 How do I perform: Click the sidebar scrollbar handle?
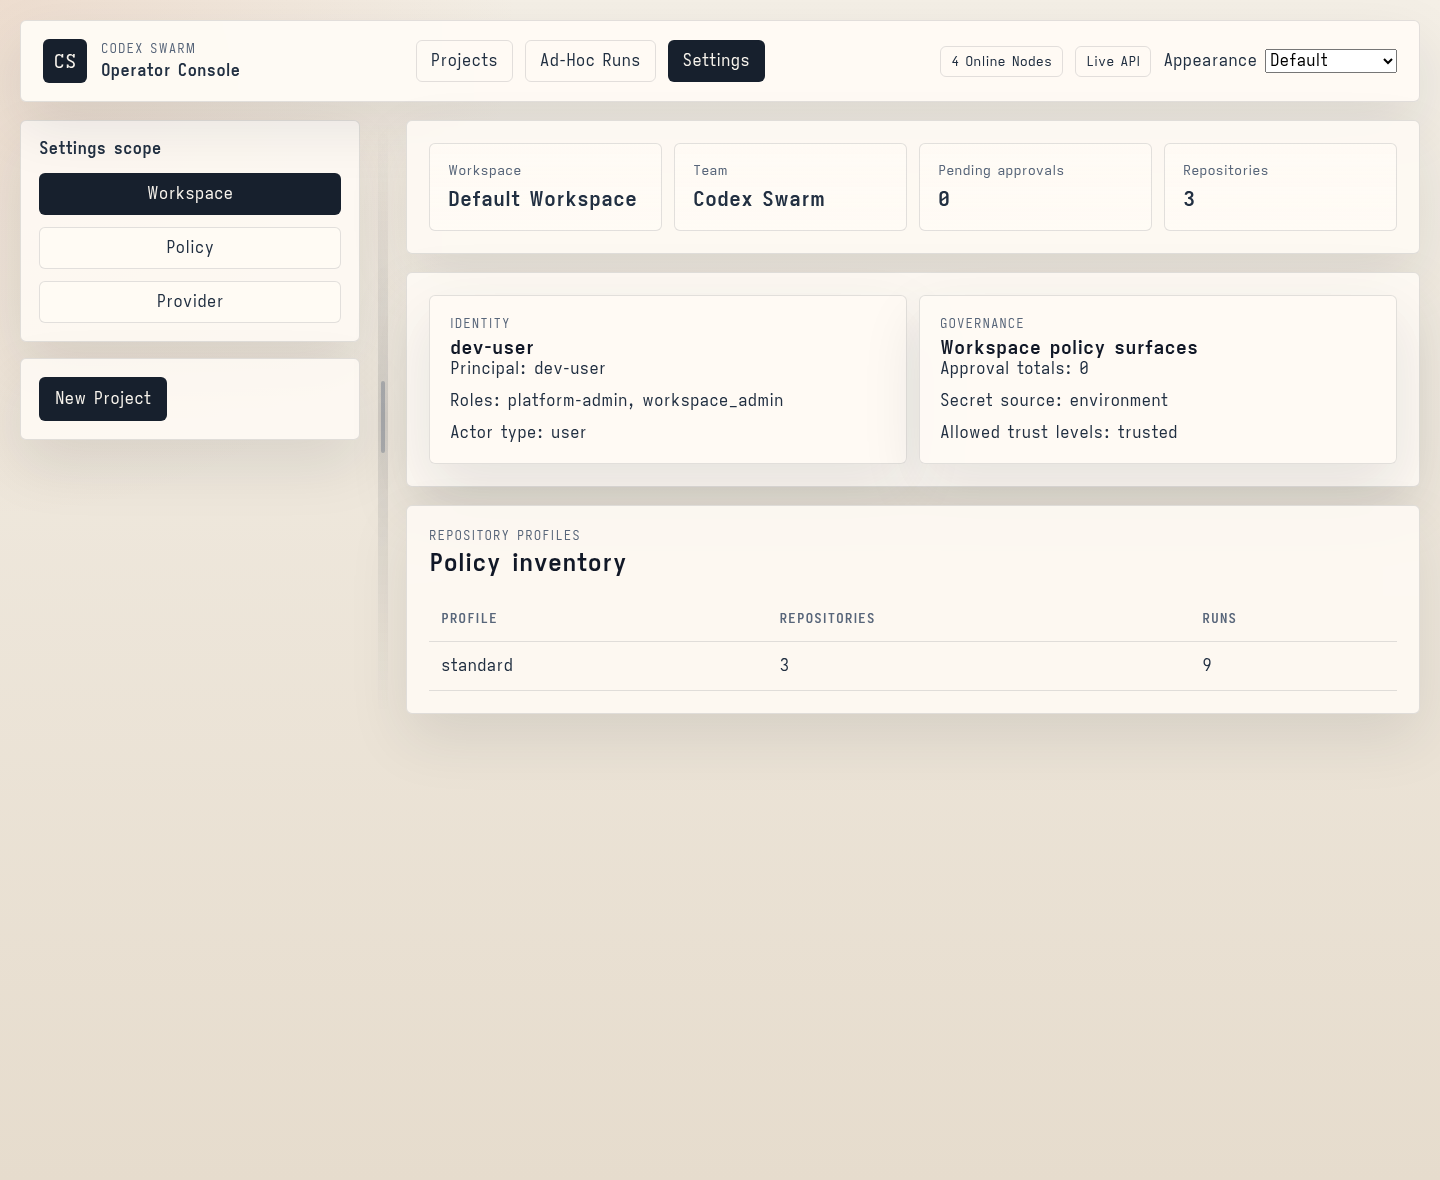coord(383,417)
